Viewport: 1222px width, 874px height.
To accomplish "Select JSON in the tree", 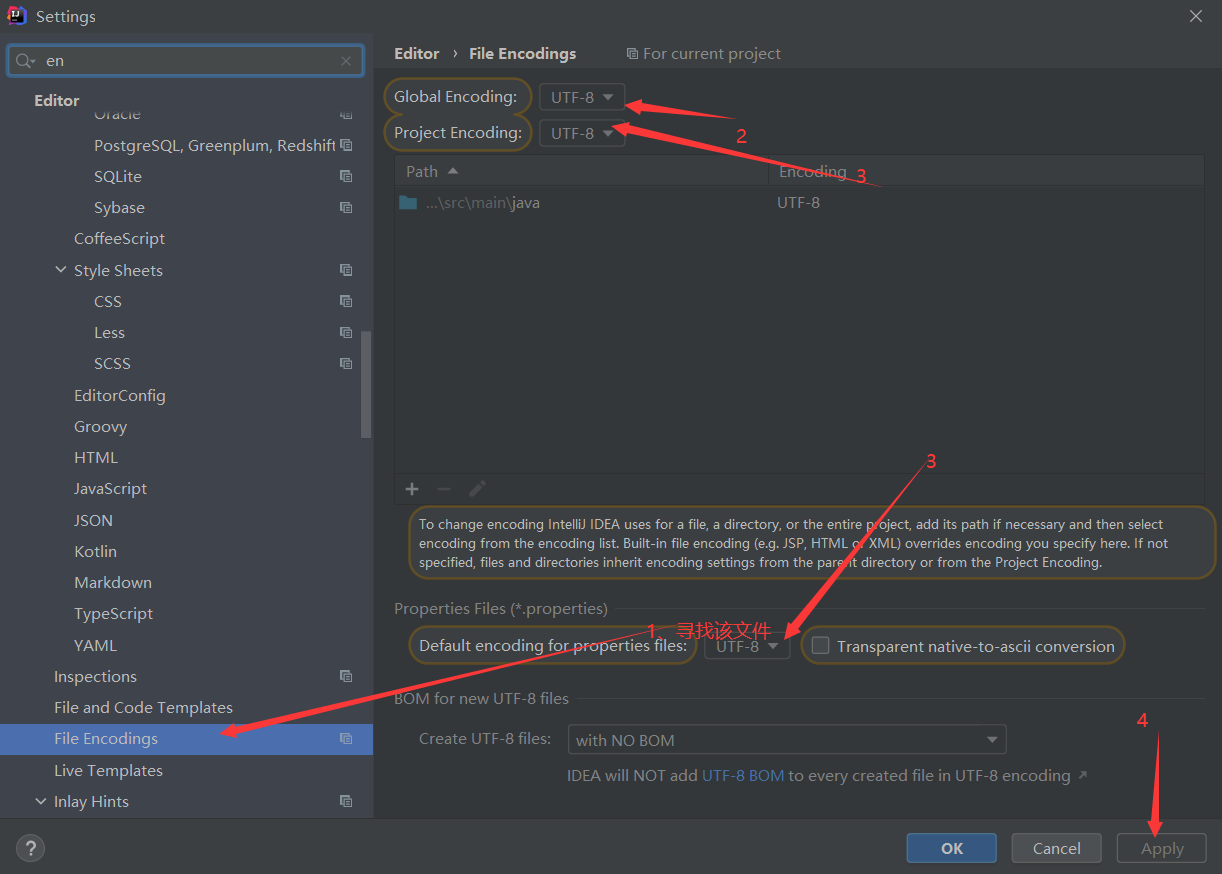I will coord(93,520).
